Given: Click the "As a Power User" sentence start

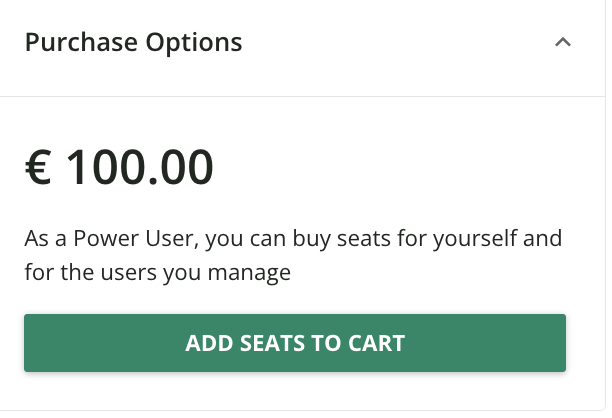Looking at the screenshot, I should pyautogui.click(x=98, y=240).
